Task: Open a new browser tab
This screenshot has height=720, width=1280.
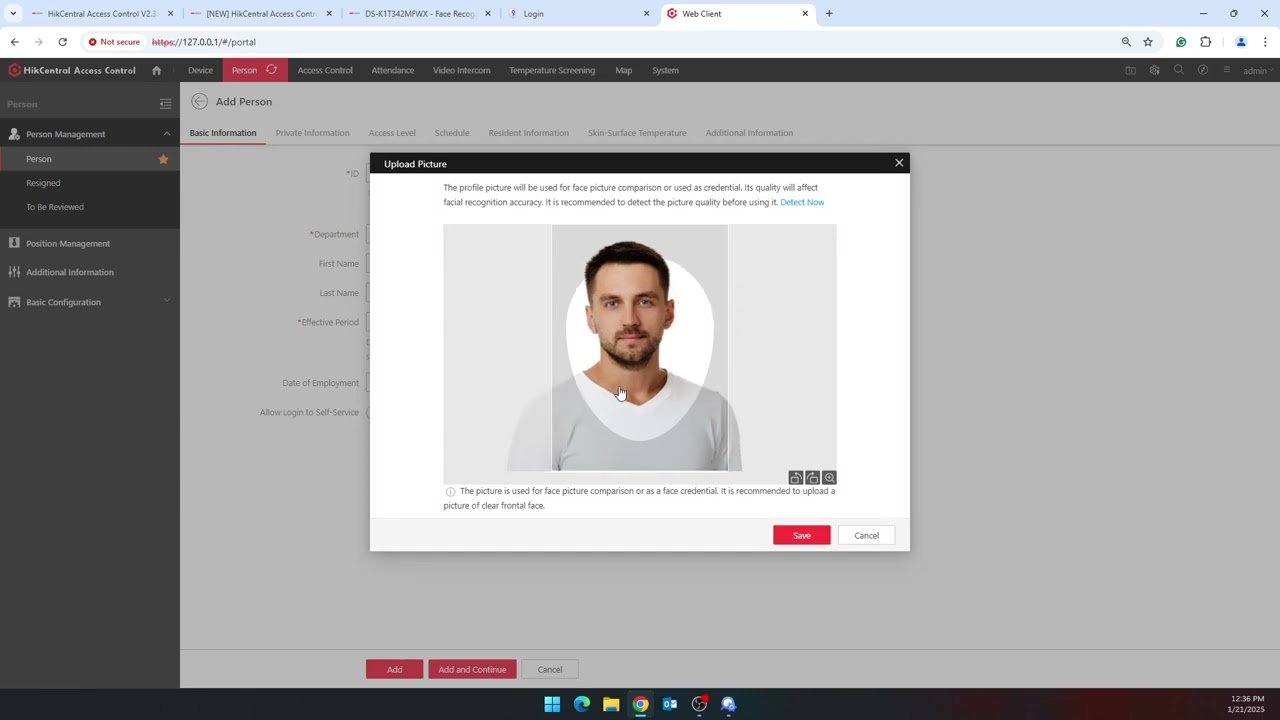Action: 829,14
